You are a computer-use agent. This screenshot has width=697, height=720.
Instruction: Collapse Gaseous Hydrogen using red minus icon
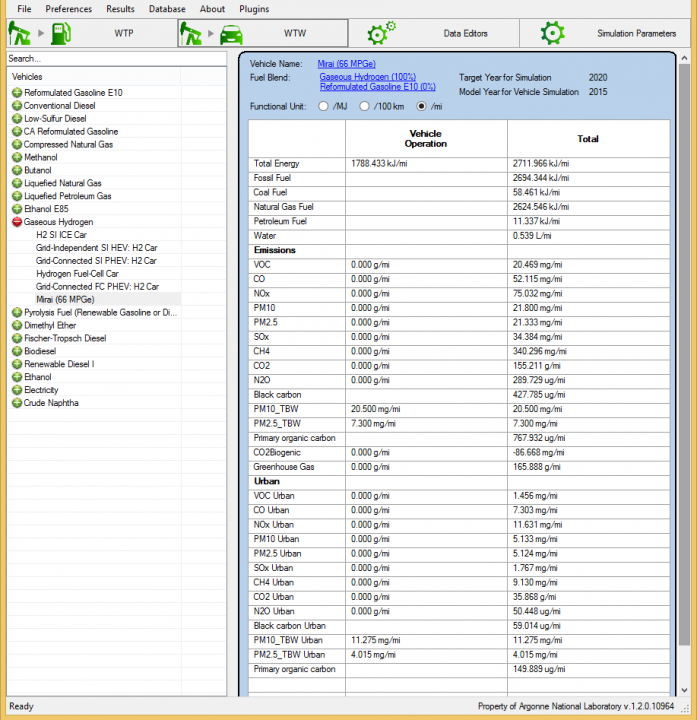pyautogui.click(x=17, y=222)
